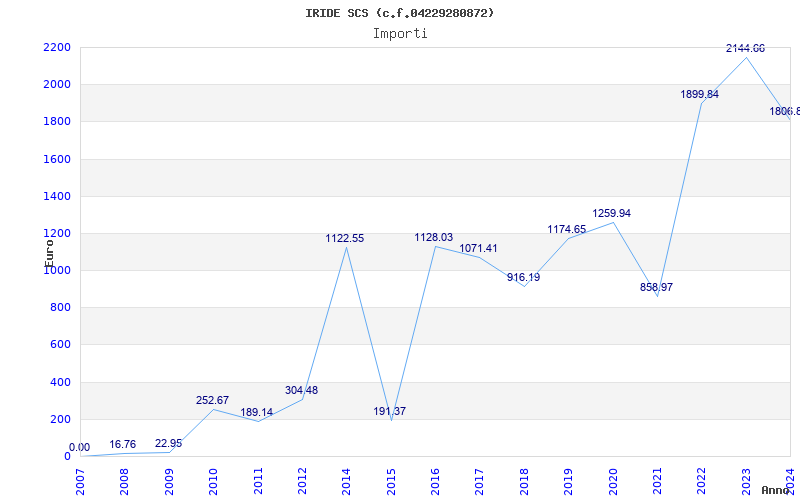
Task: Select the 0.00 data label
Action: (x=79, y=447)
